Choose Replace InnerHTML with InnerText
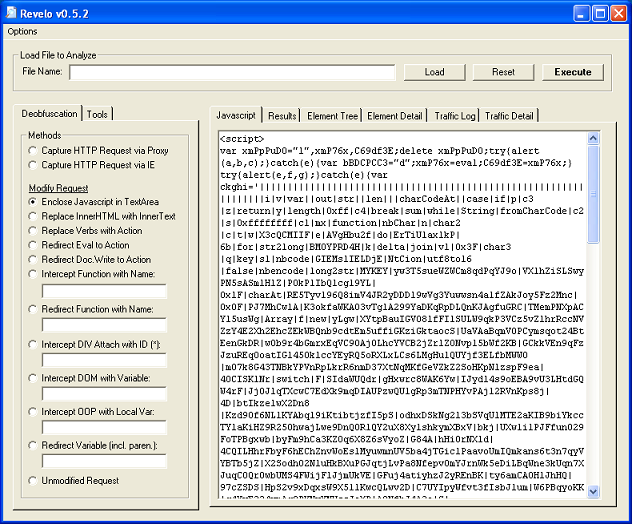Viewport: 632px width, 524px height. pos(33,216)
